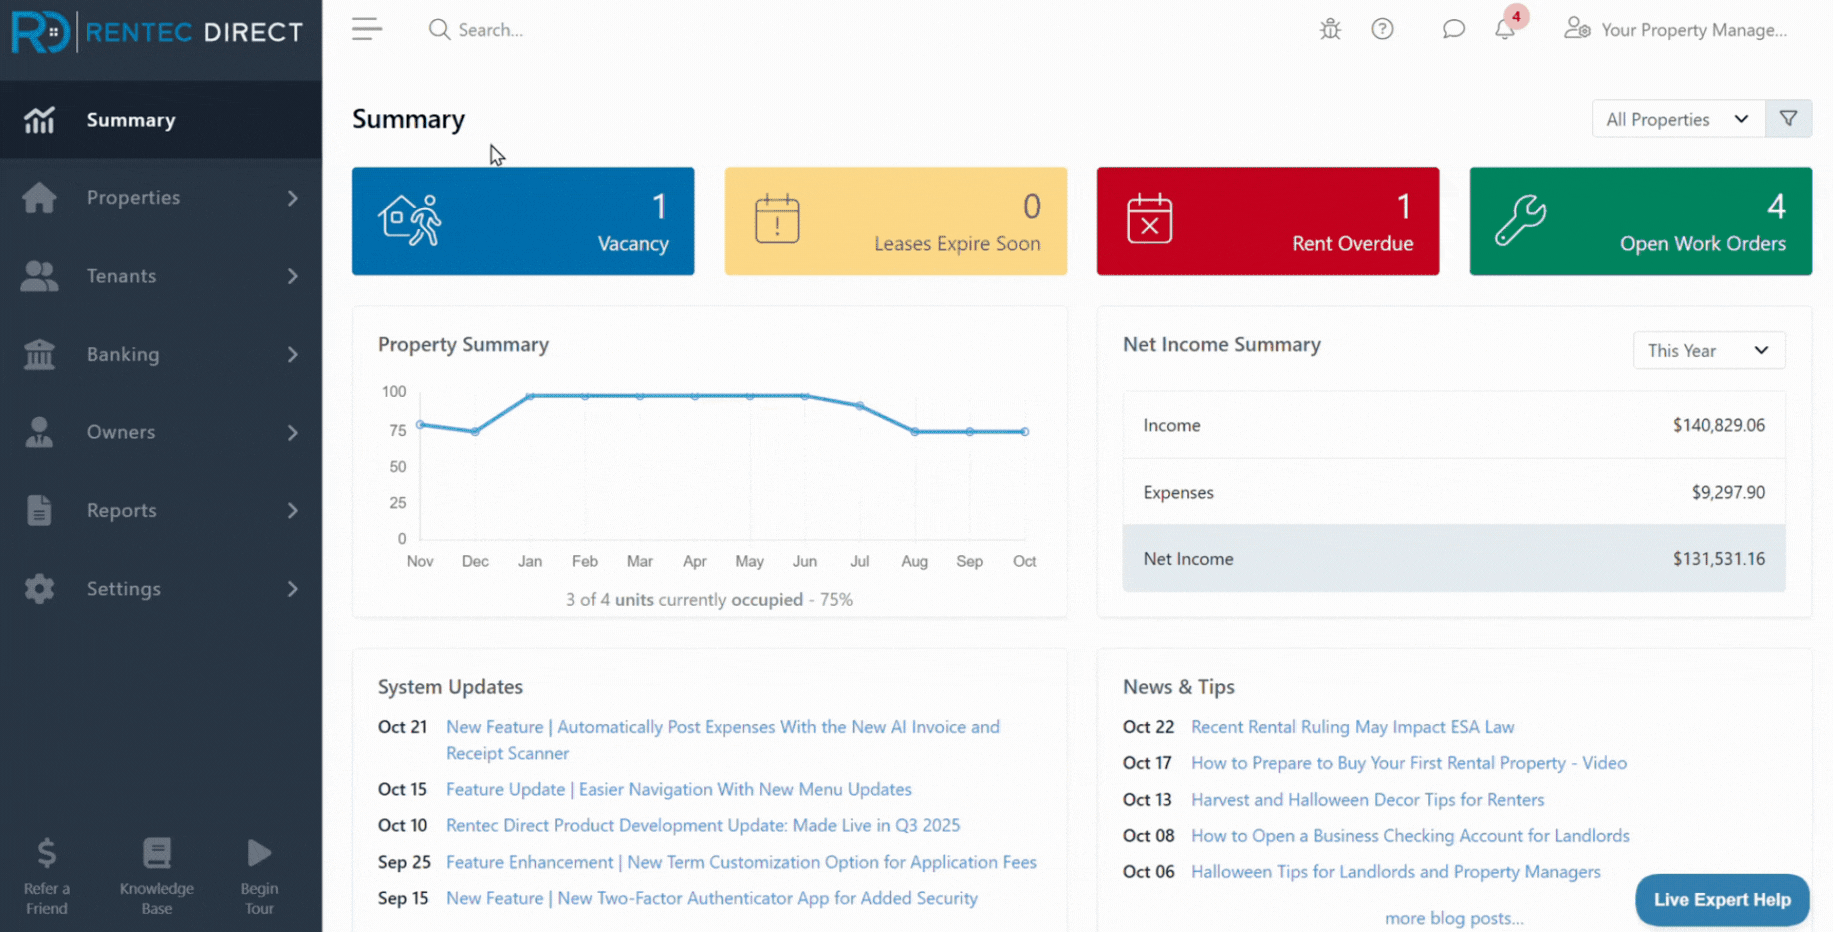
Task: Open the Reports sidebar menu
Action: click(161, 510)
